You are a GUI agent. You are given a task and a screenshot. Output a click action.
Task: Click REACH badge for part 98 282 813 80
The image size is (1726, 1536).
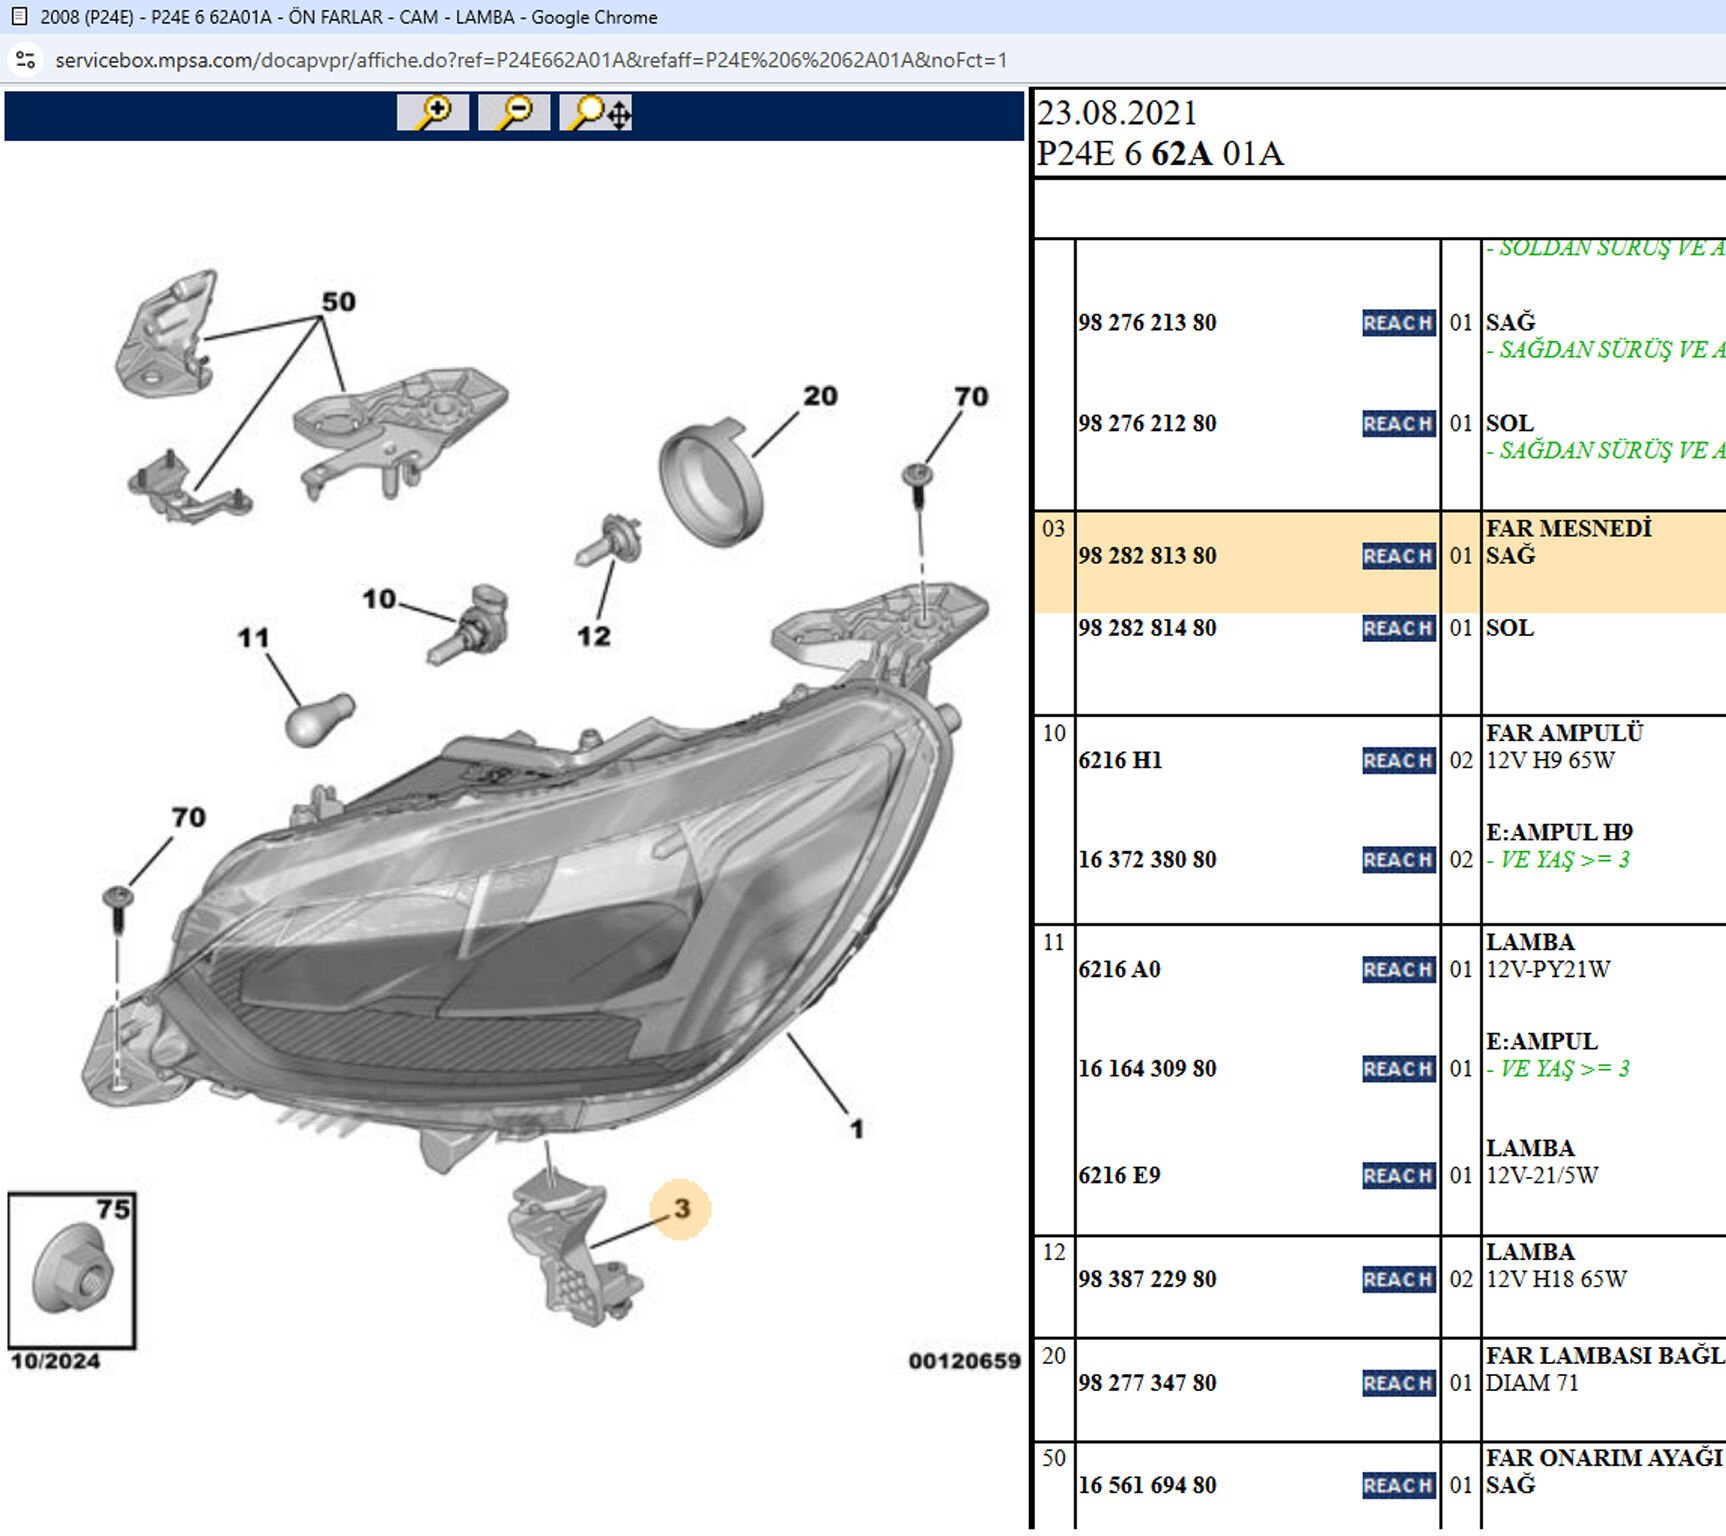pos(1398,556)
